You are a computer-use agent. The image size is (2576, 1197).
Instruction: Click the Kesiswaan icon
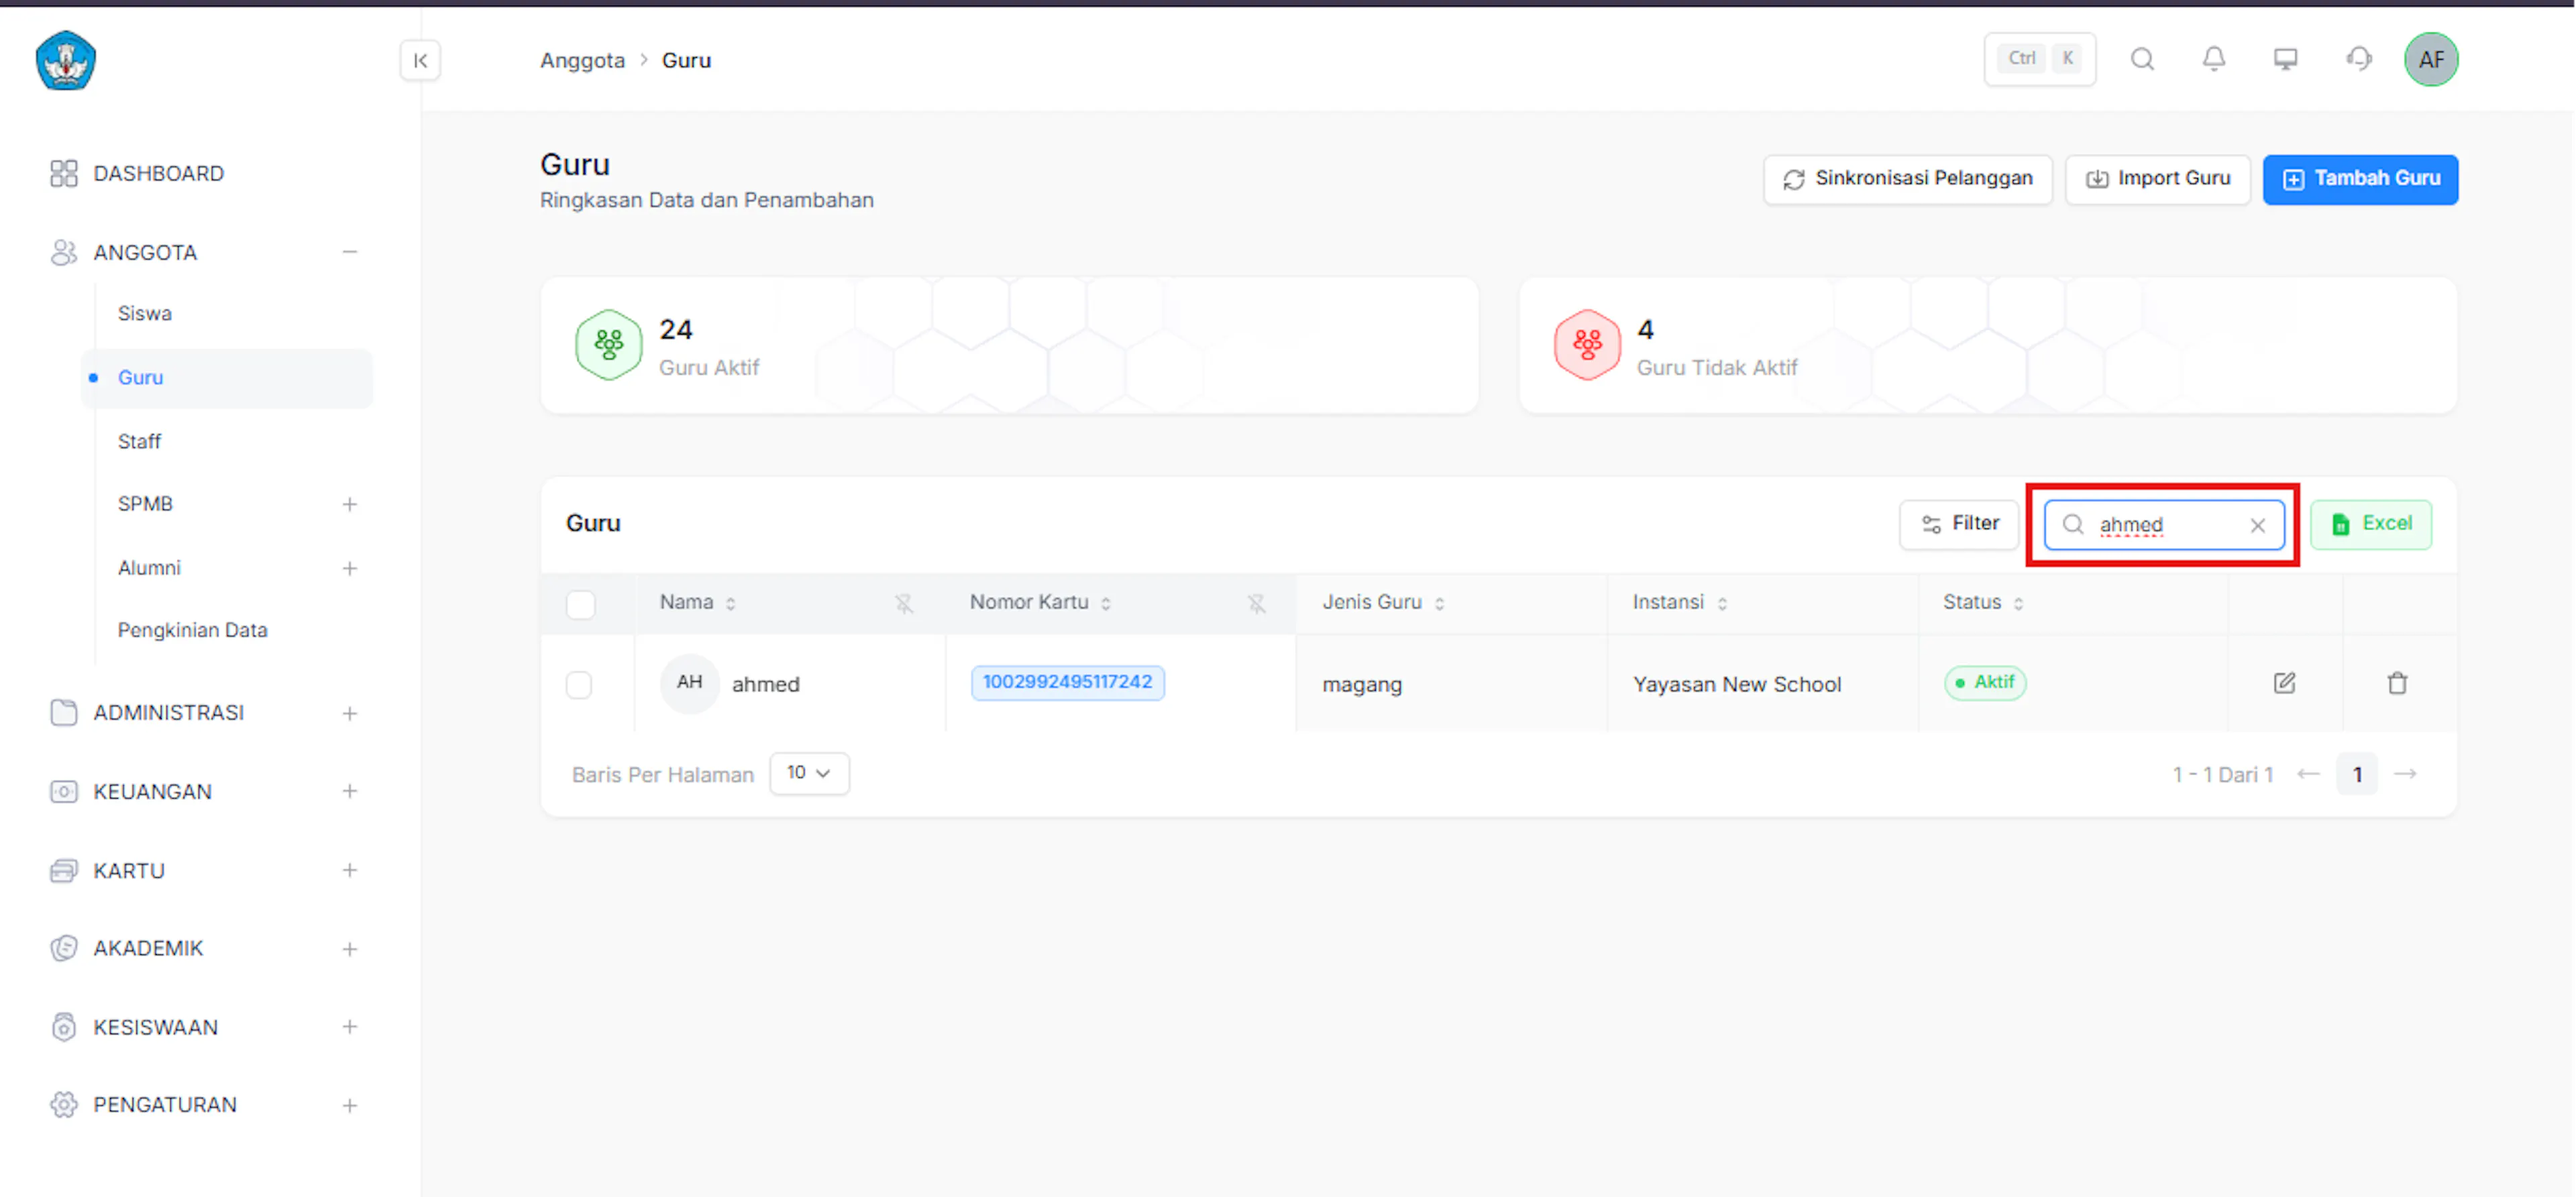pos(64,1027)
